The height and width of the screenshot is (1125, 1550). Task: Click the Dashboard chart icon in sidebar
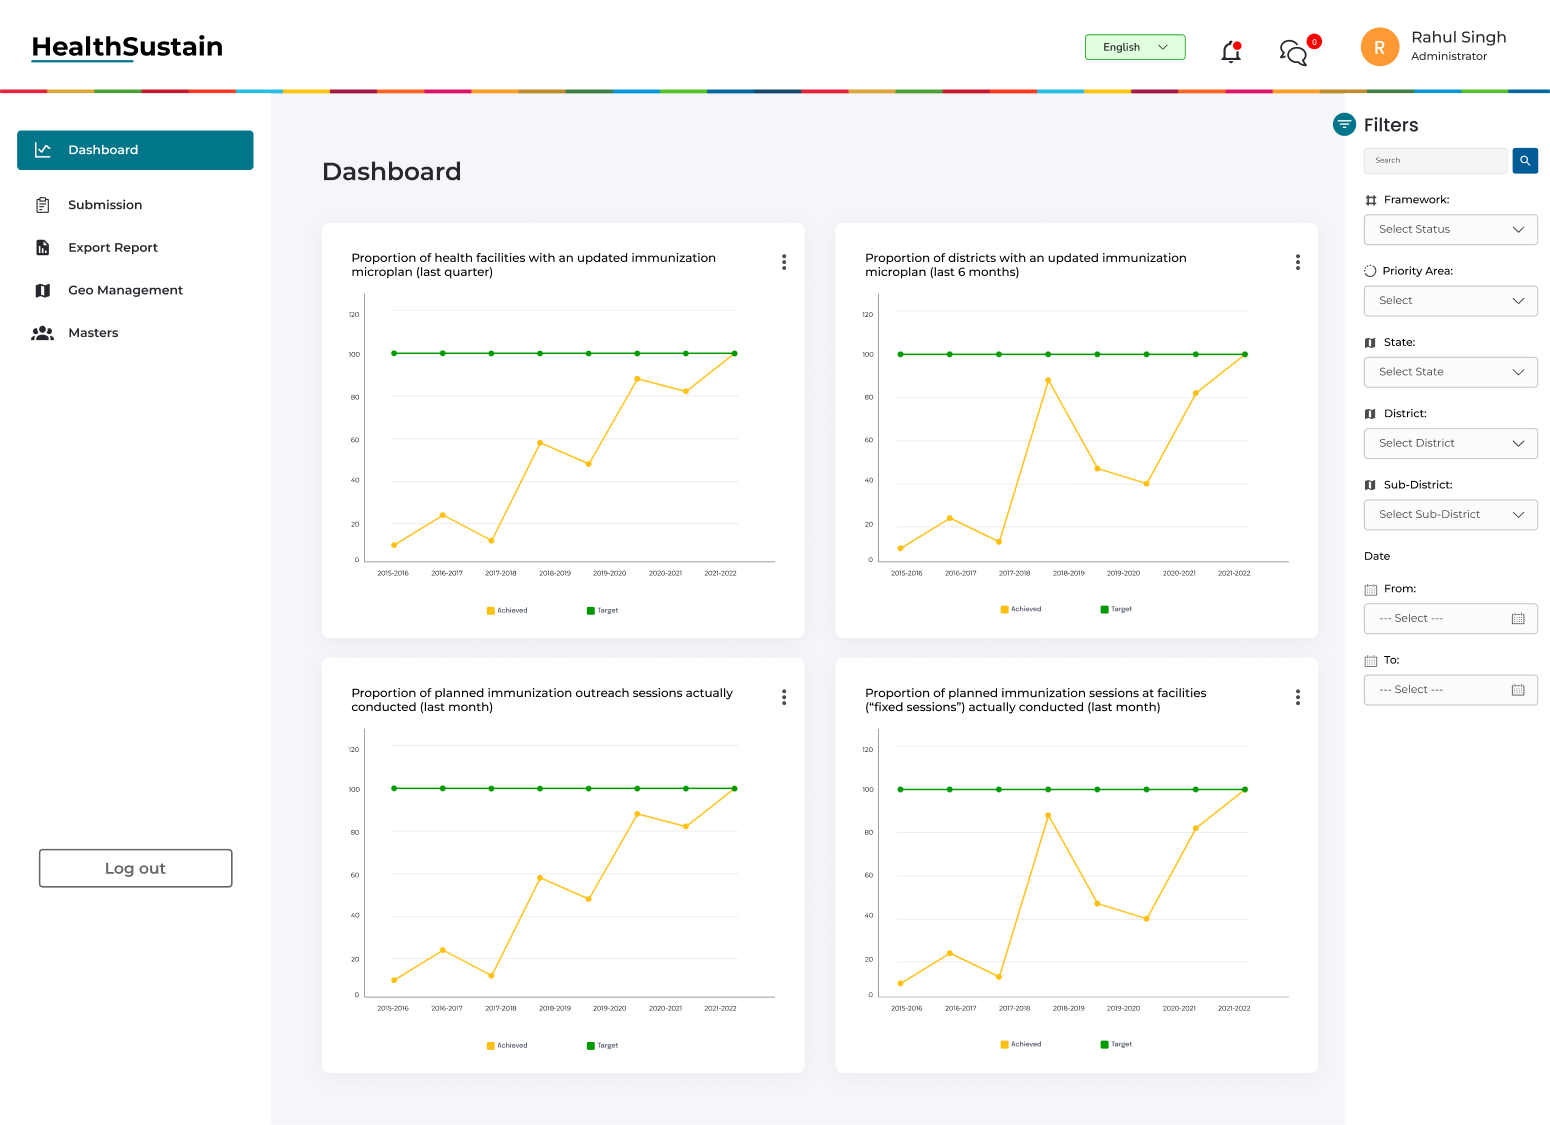click(43, 150)
